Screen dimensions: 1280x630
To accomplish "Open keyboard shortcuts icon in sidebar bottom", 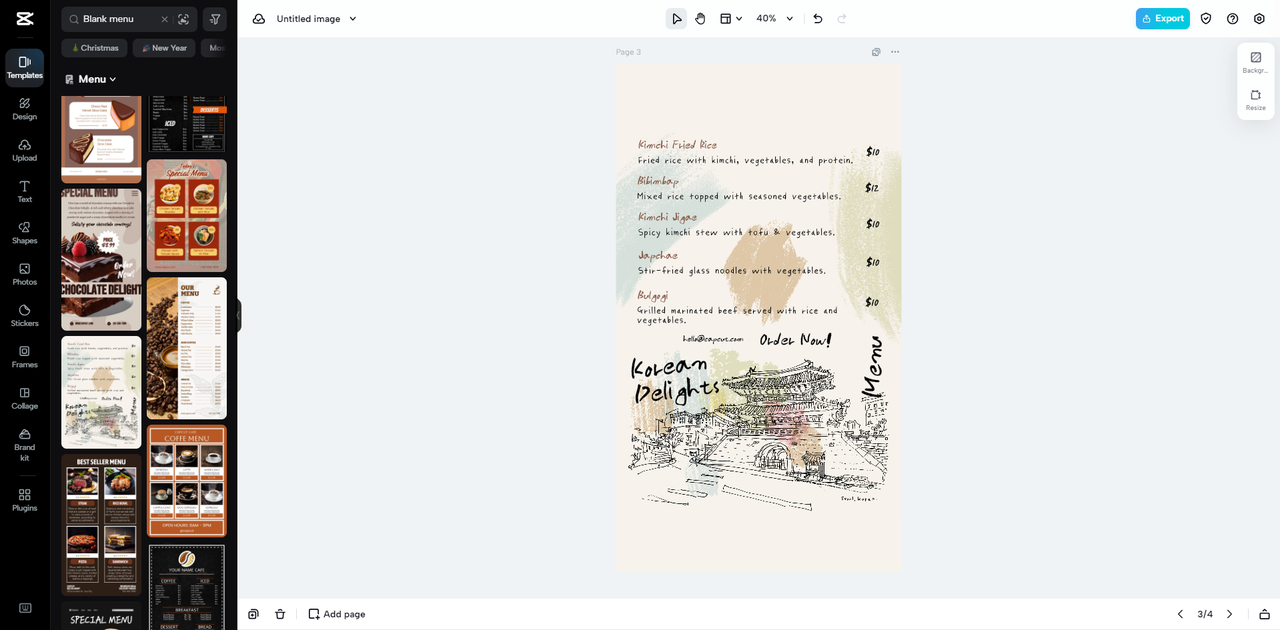I will coord(25,608).
